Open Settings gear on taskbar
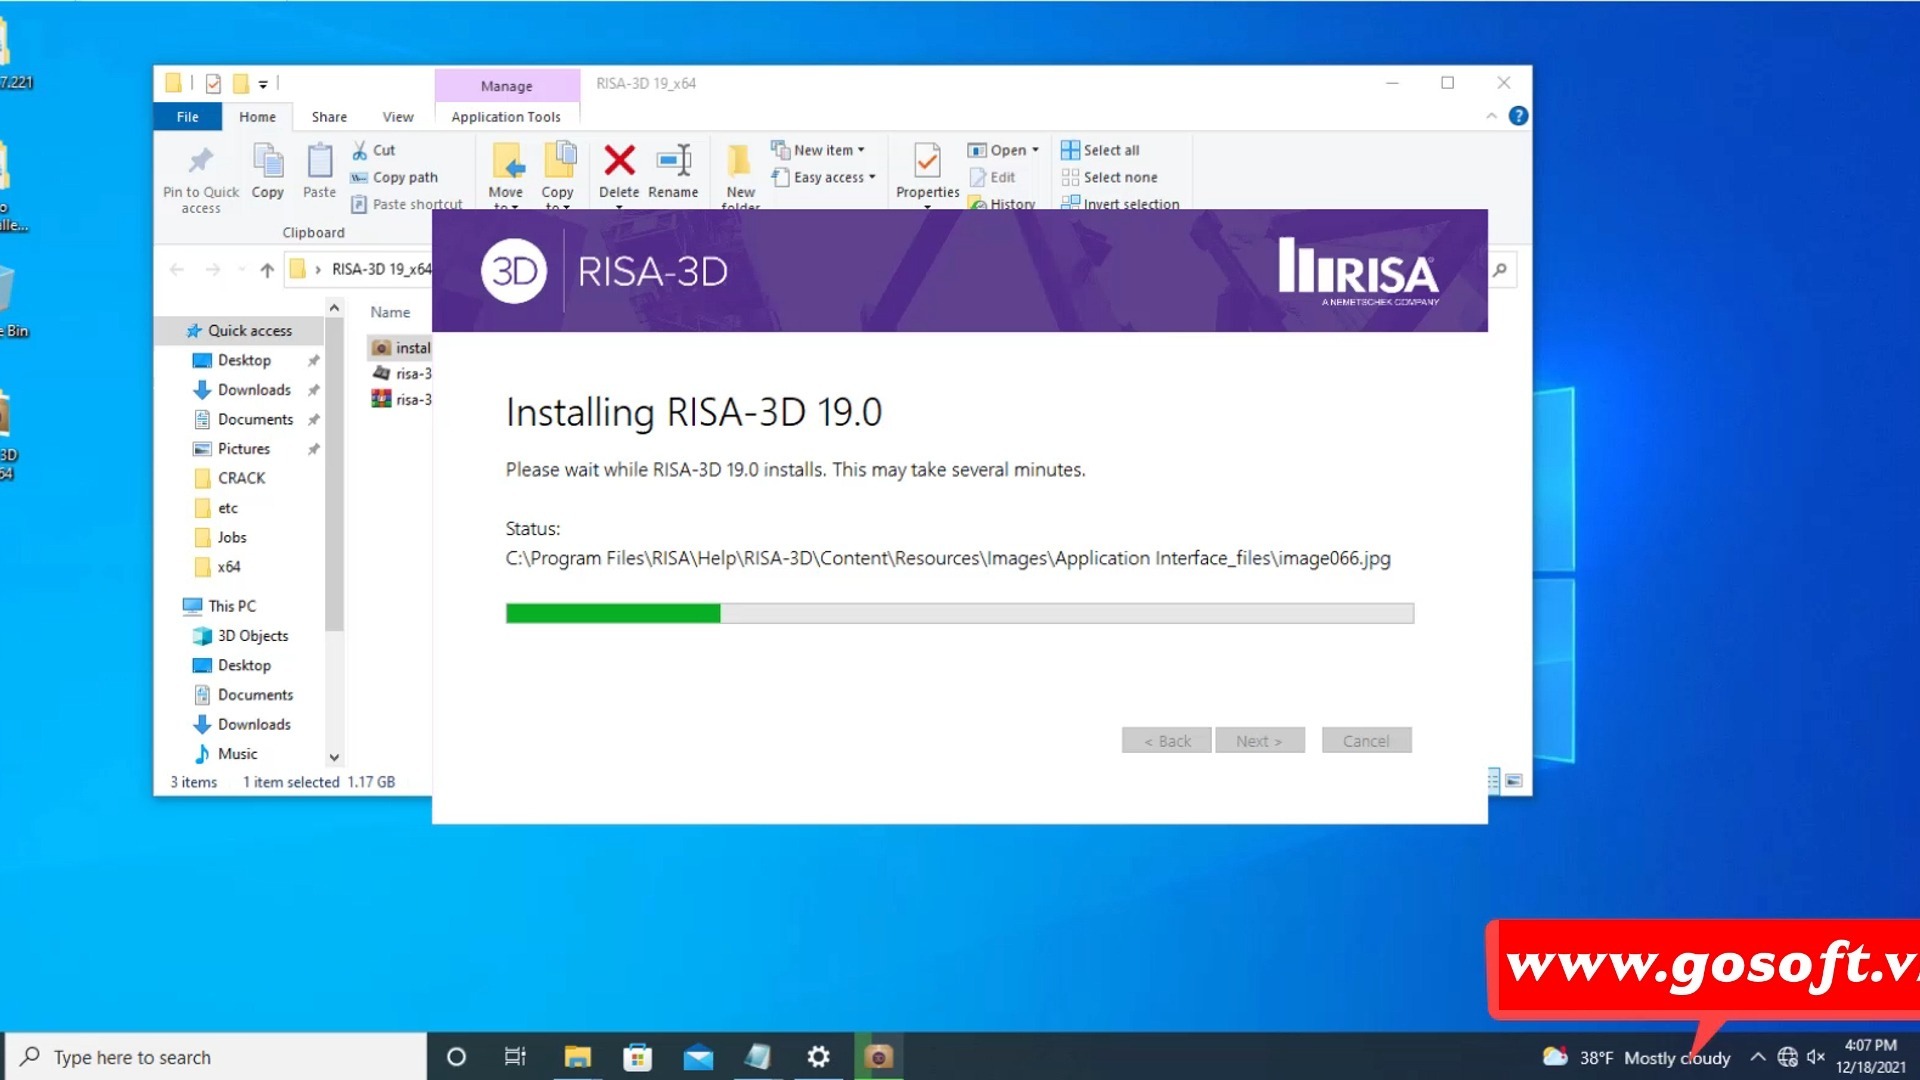The image size is (1920, 1080). coord(818,1057)
